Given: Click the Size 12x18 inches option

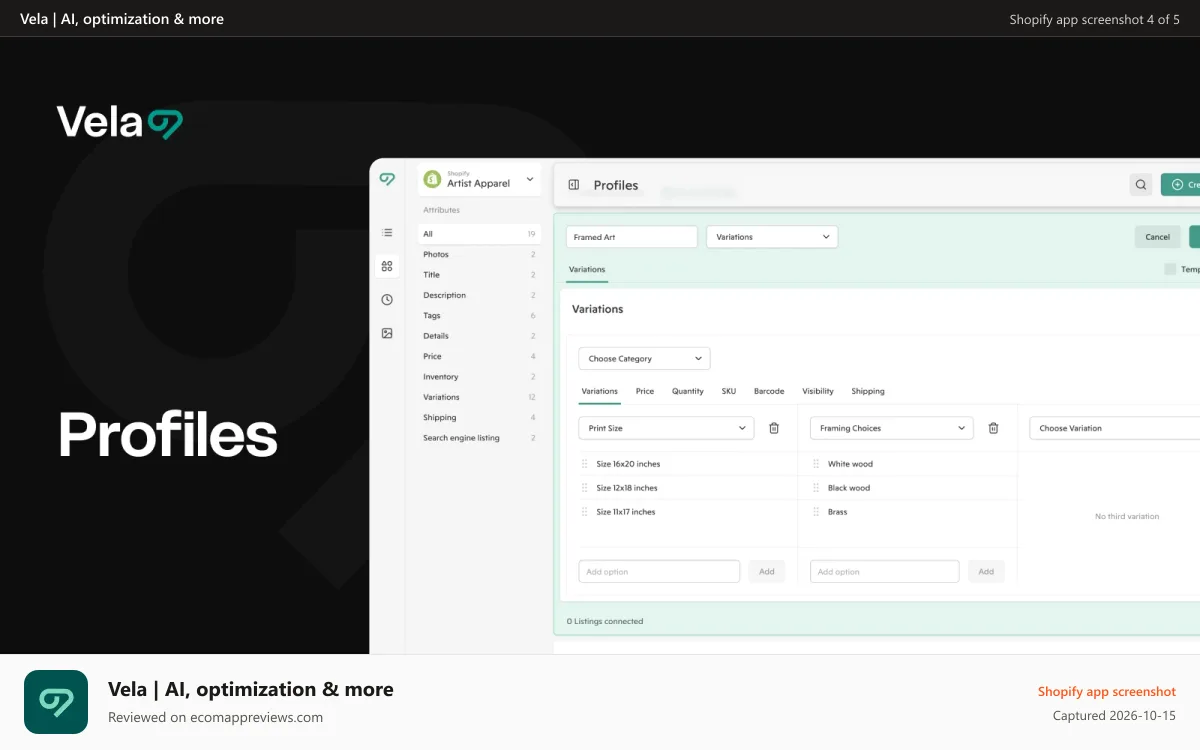Looking at the screenshot, I should coord(627,488).
